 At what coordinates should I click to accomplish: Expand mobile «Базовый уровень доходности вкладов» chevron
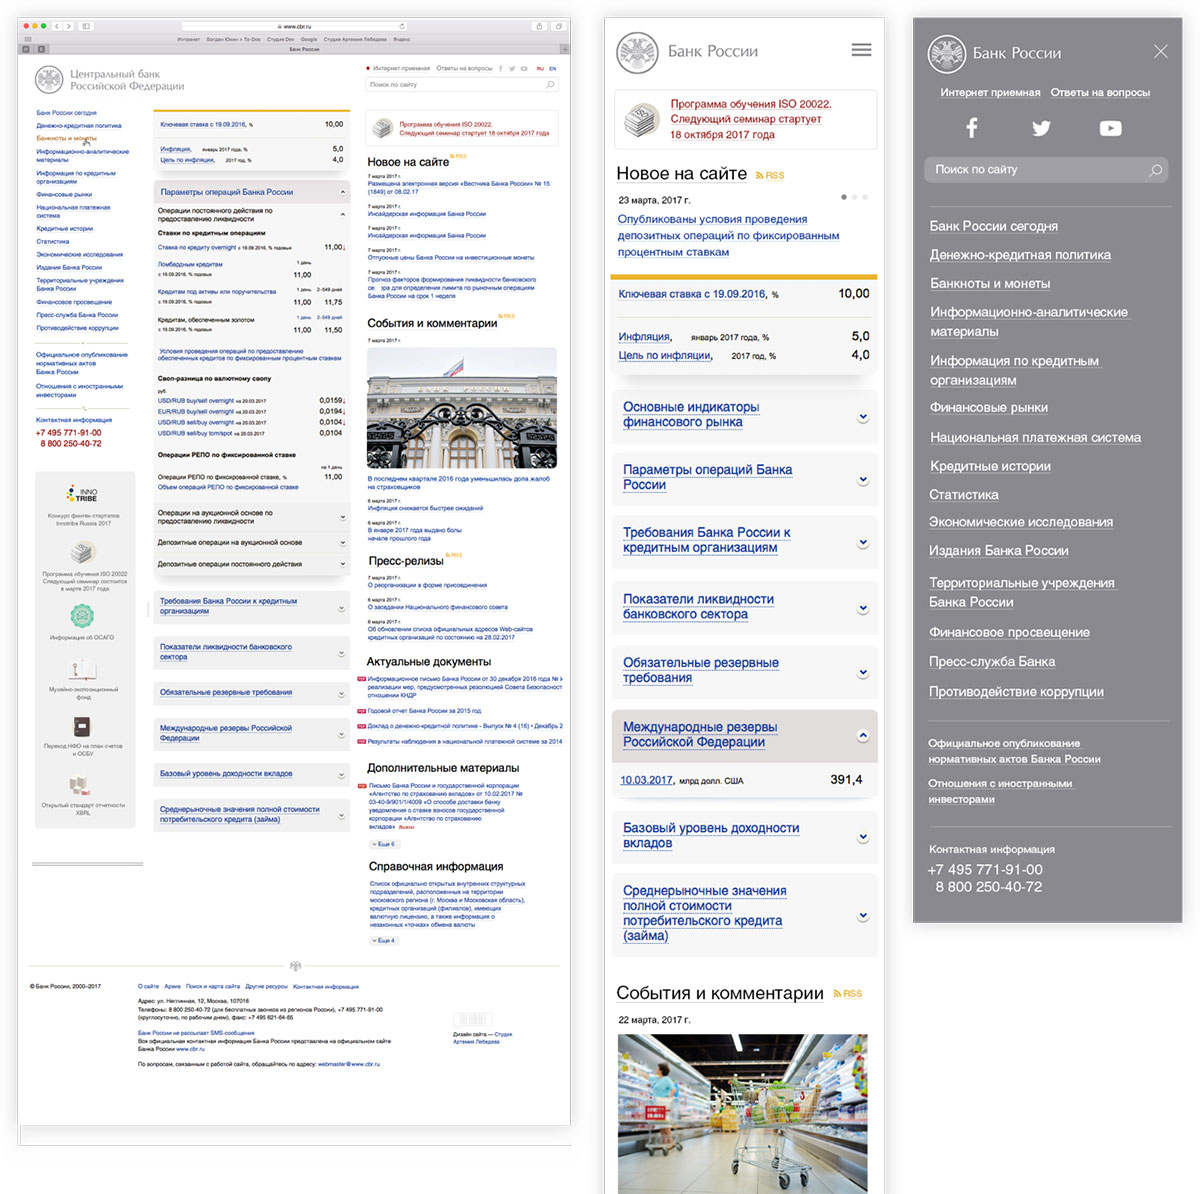tap(862, 837)
